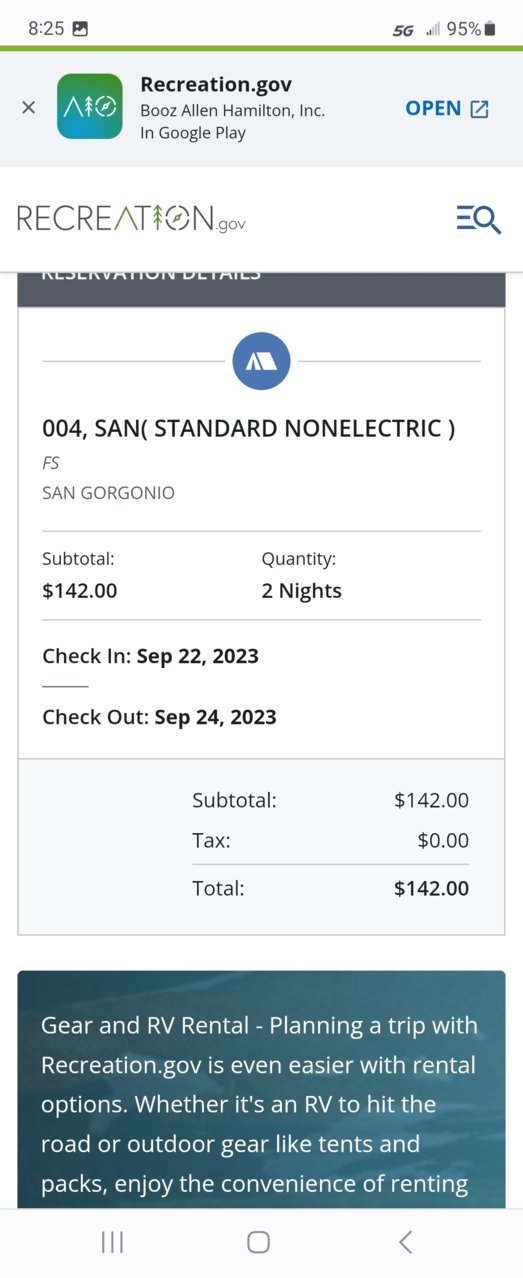Open the Gear and RV Rental banner
Image resolution: width=523 pixels, height=1278 pixels.
click(x=261, y=1090)
